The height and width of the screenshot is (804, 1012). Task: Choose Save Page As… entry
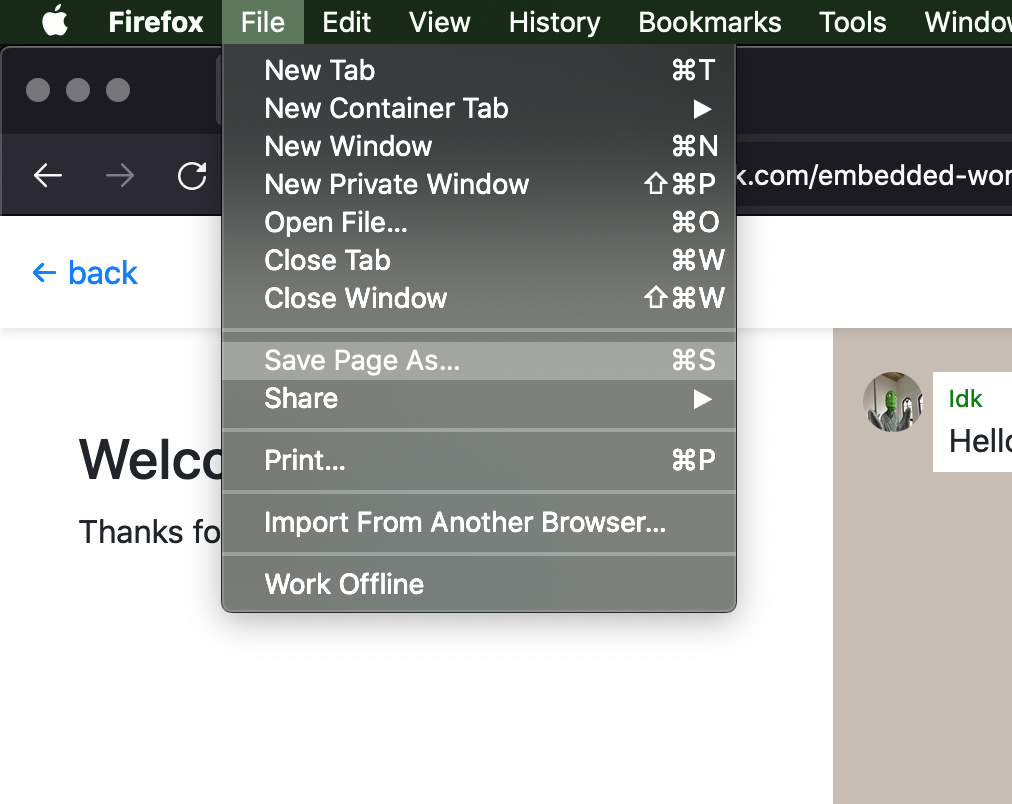[x=479, y=361]
